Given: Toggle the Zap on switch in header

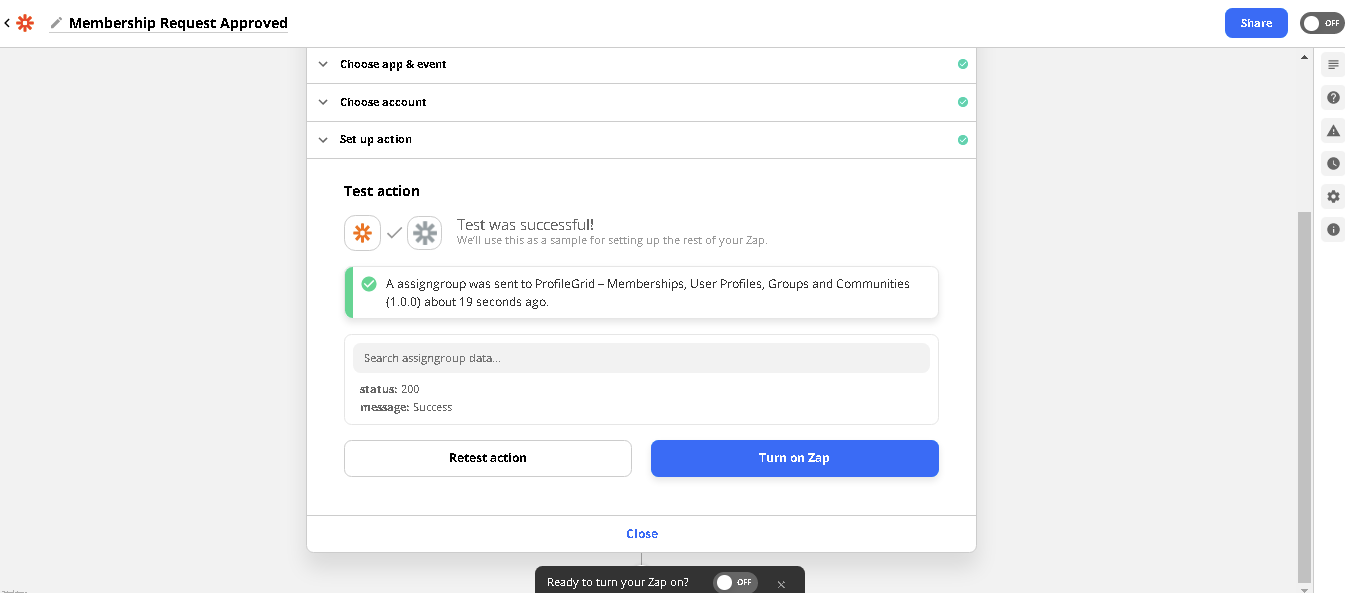Looking at the screenshot, I should (x=1321, y=23).
